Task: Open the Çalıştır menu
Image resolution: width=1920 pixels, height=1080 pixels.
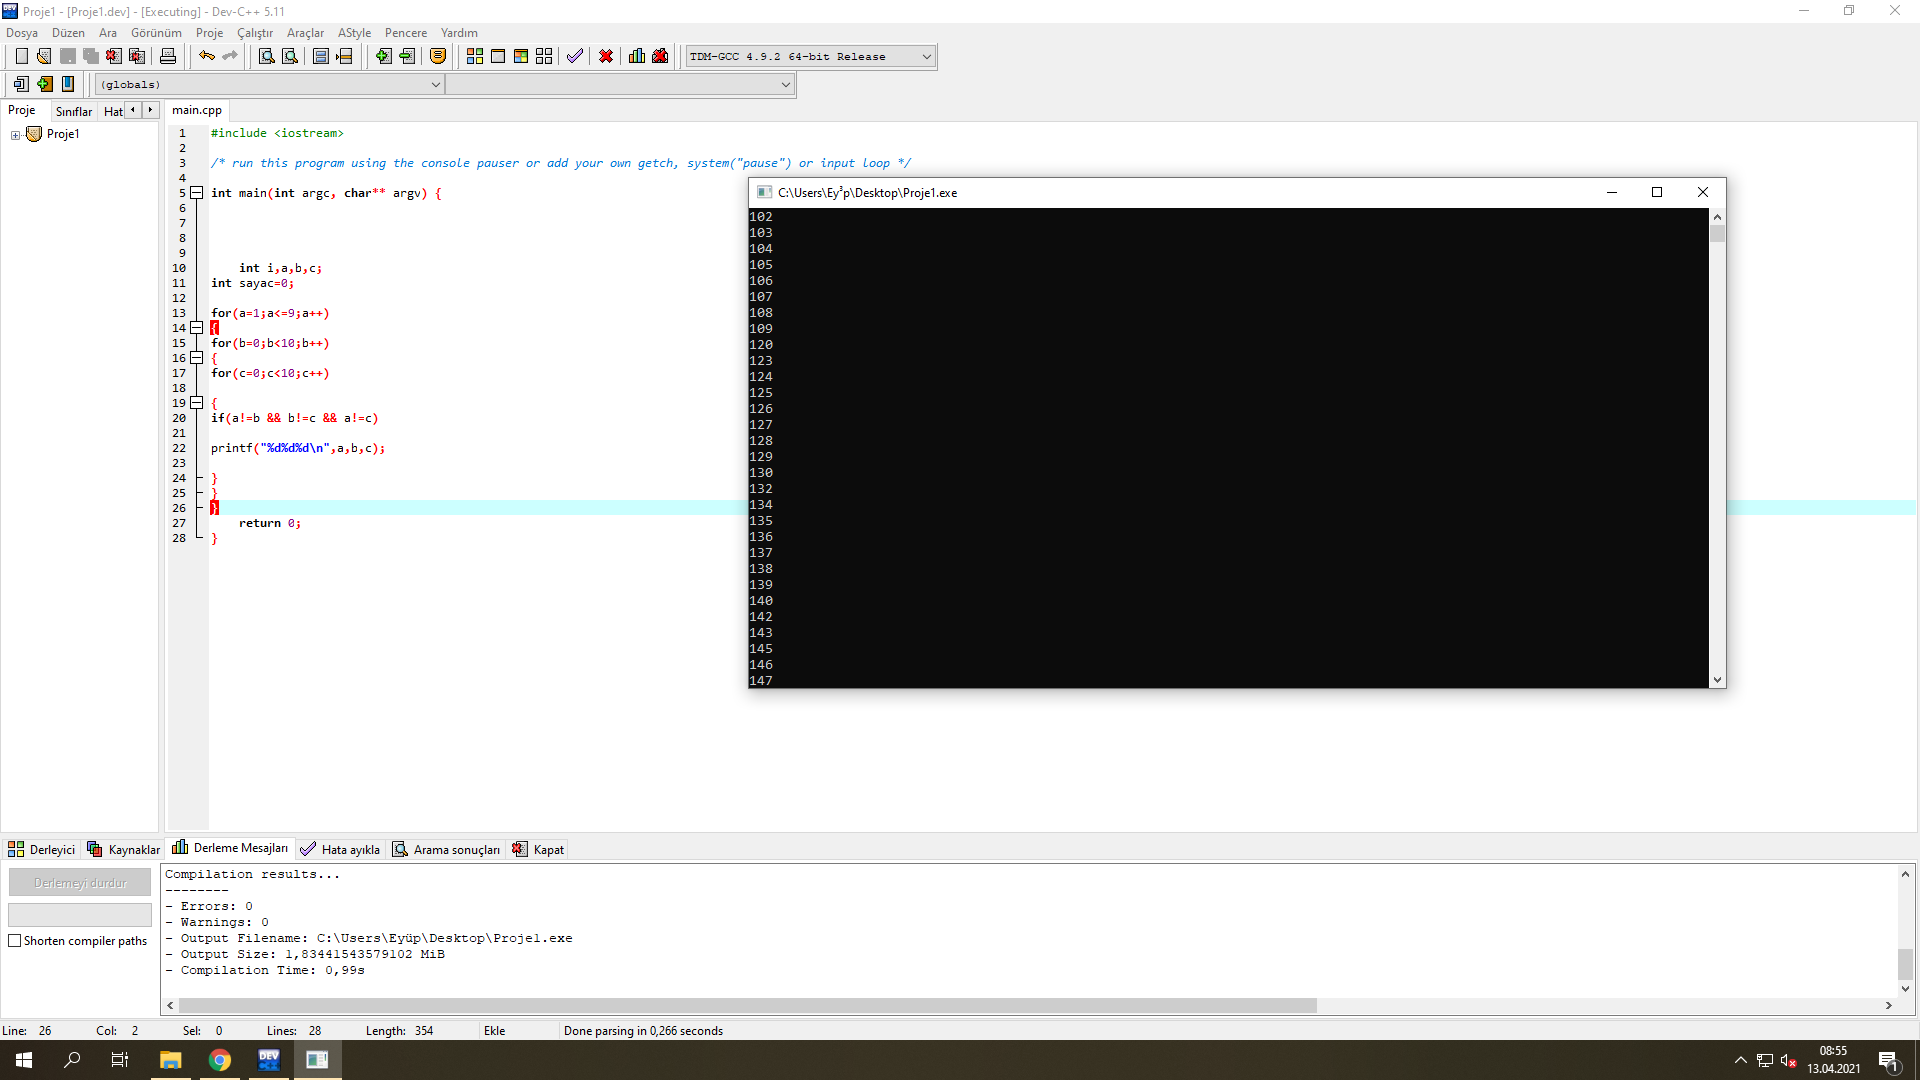Action: (255, 33)
